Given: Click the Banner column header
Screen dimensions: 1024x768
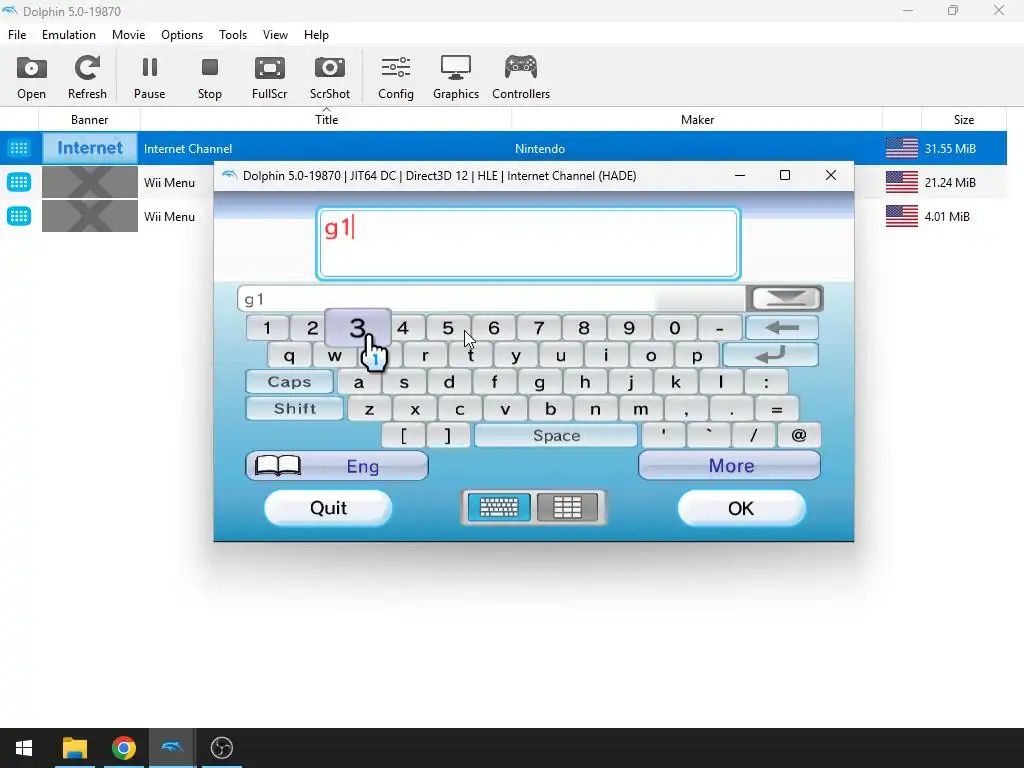Looking at the screenshot, I should (89, 120).
